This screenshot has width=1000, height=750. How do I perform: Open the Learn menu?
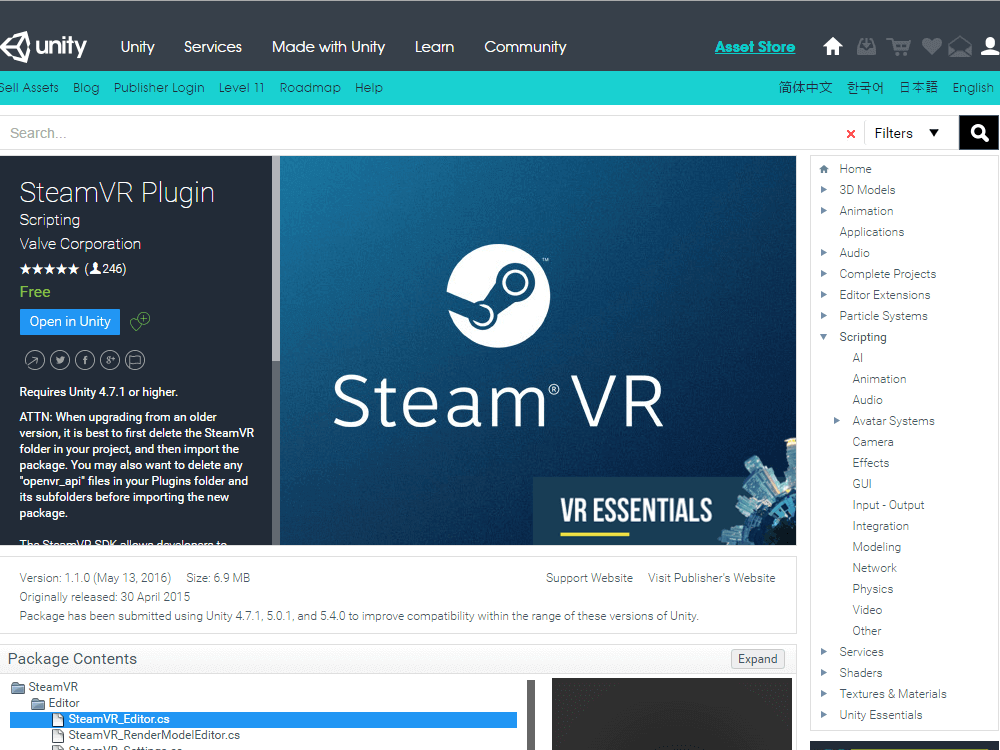coord(434,47)
